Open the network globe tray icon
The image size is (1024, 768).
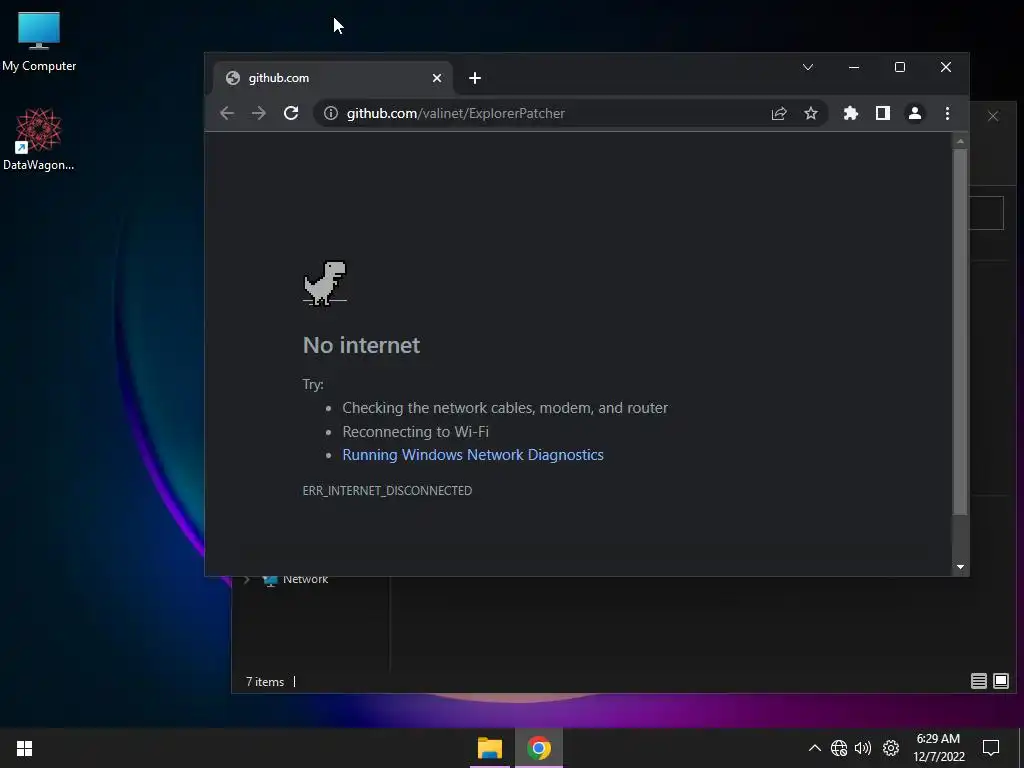pos(839,748)
